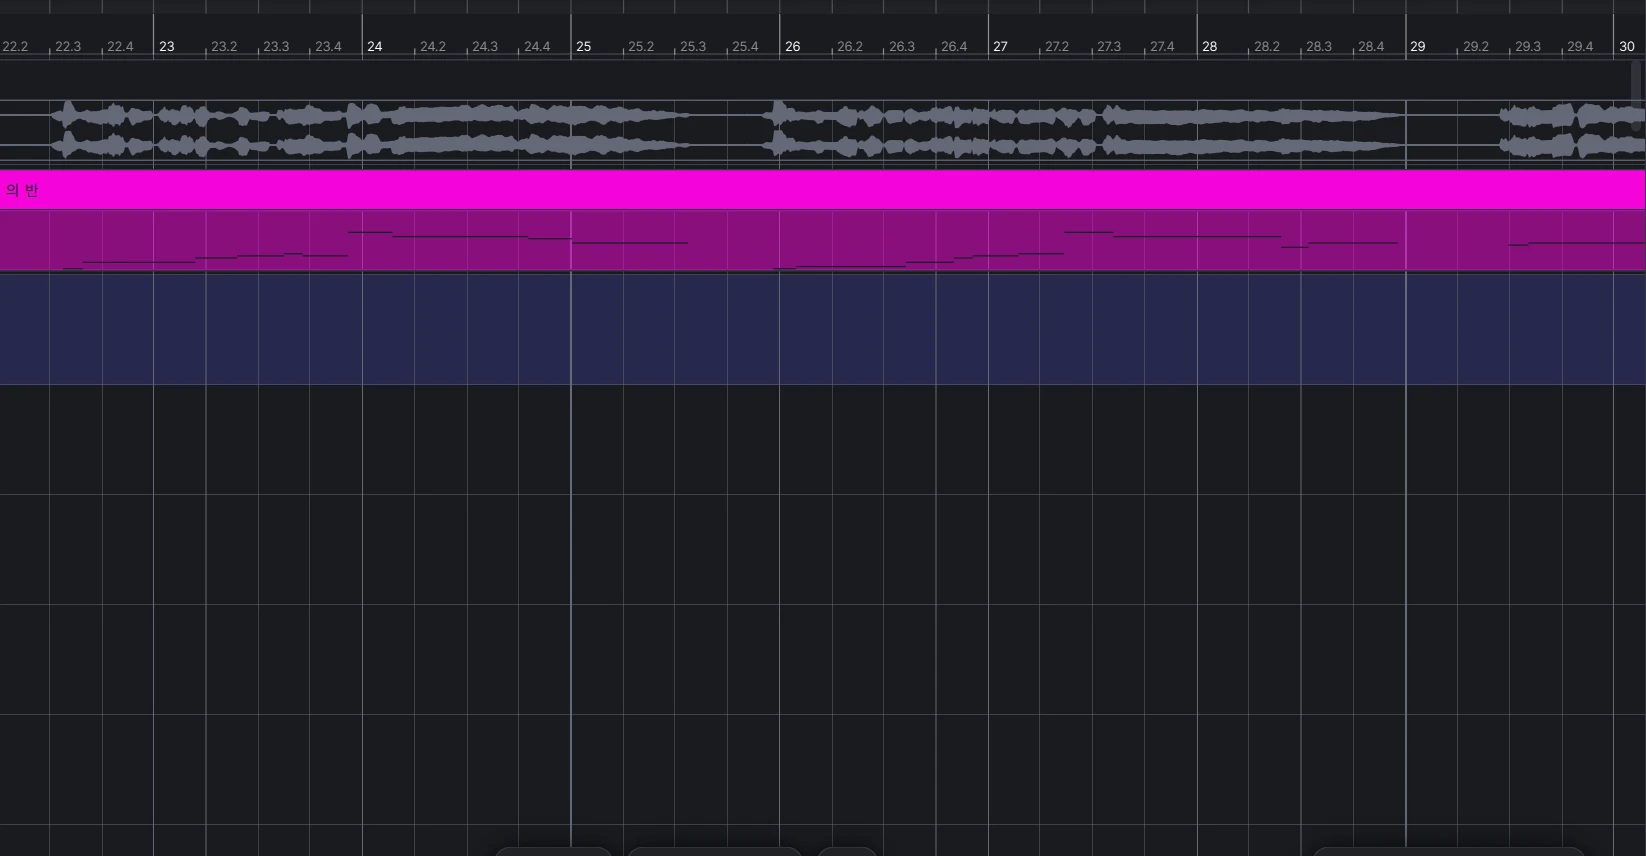Click the 24.2 beat tick on ruler

[432, 47]
